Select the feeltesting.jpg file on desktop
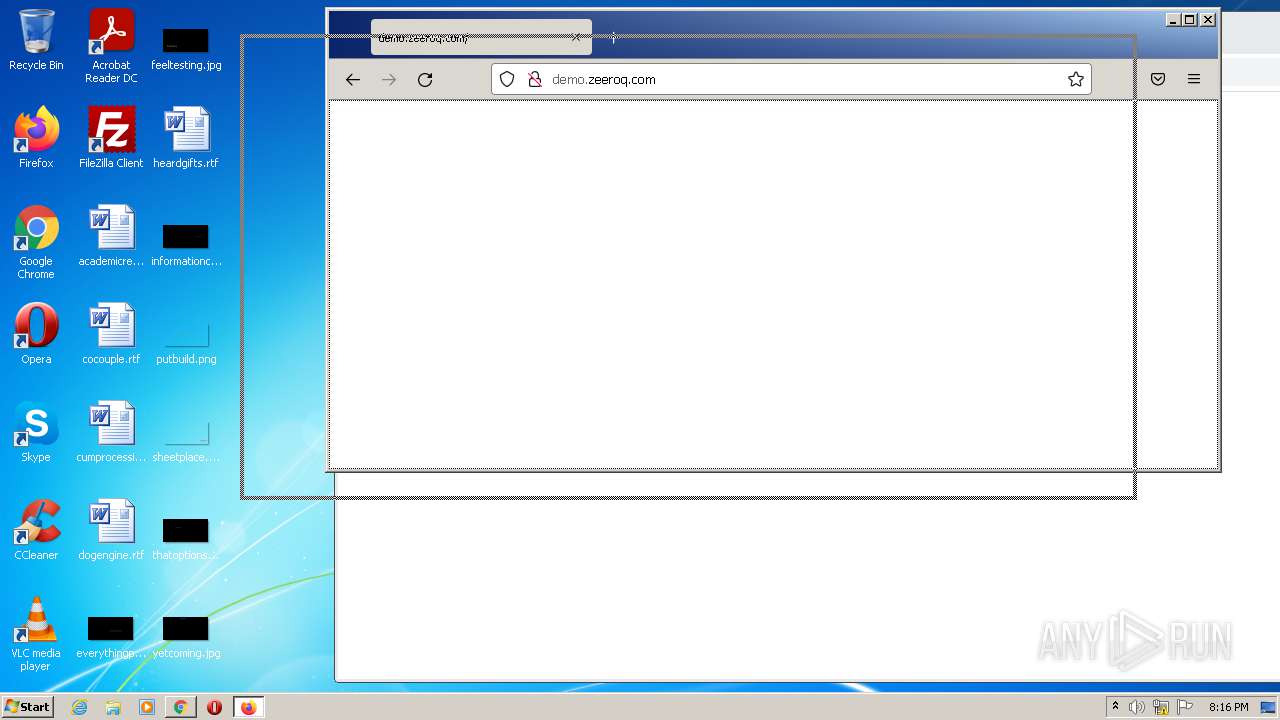Screen dimensions: 1280x720 [x=186, y=48]
